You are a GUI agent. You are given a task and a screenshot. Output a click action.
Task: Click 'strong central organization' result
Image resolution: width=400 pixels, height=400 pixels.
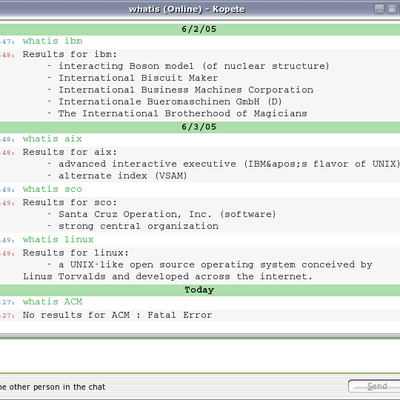tap(138, 226)
